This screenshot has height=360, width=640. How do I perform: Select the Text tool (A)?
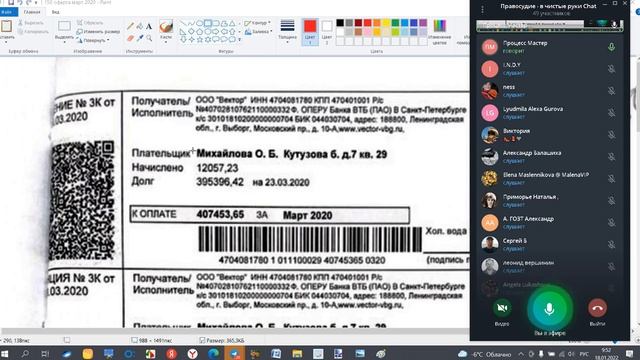click(149, 27)
